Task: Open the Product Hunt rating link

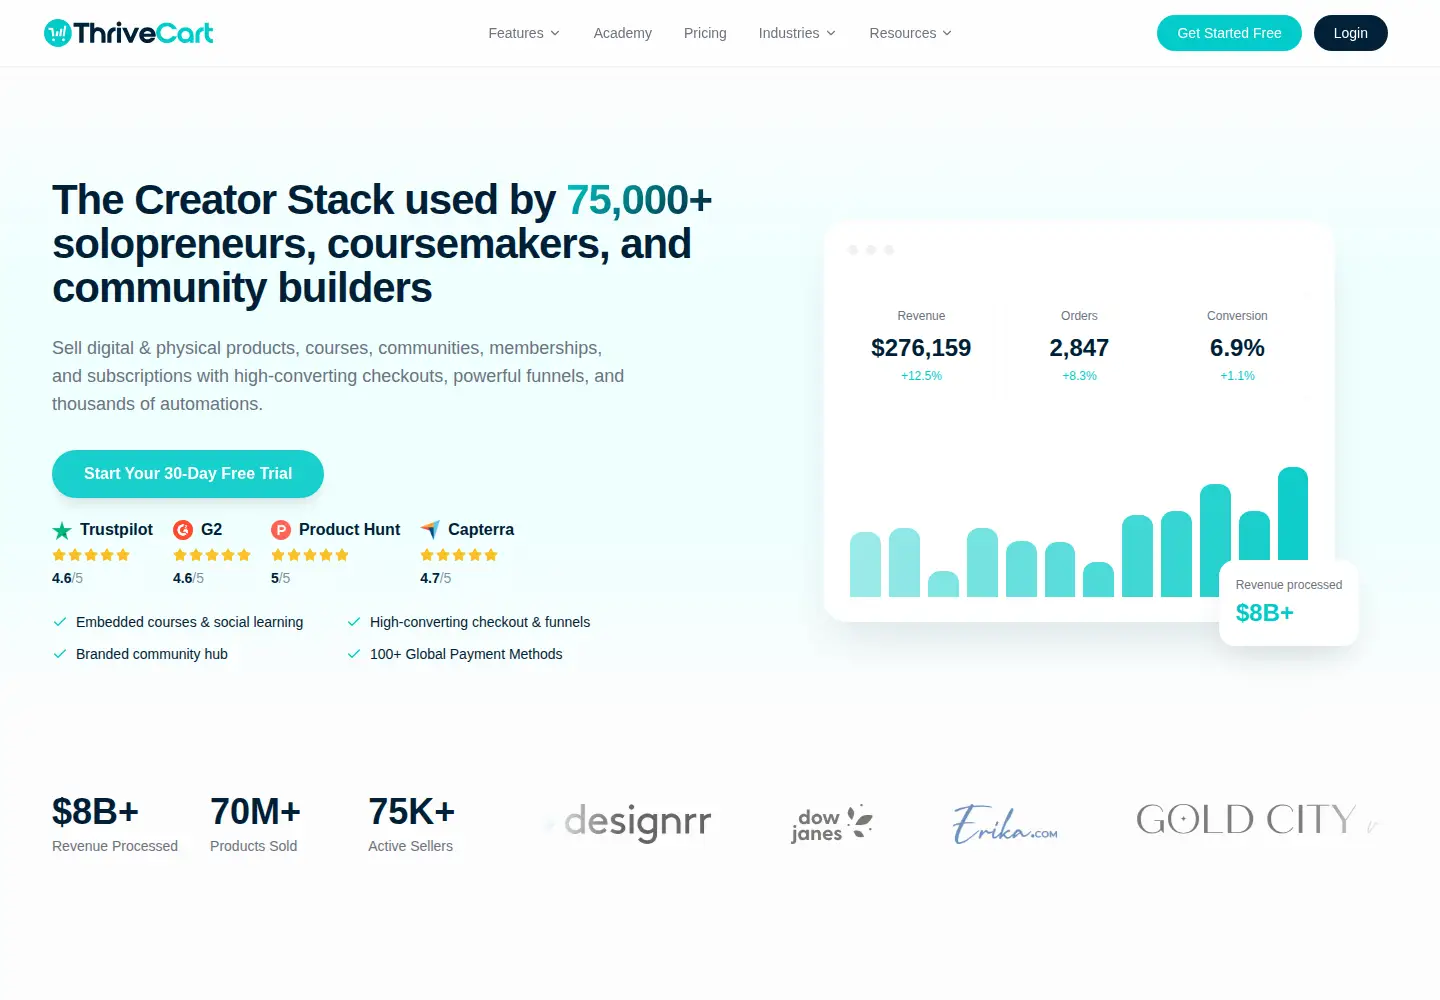Action: tap(336, 552)
